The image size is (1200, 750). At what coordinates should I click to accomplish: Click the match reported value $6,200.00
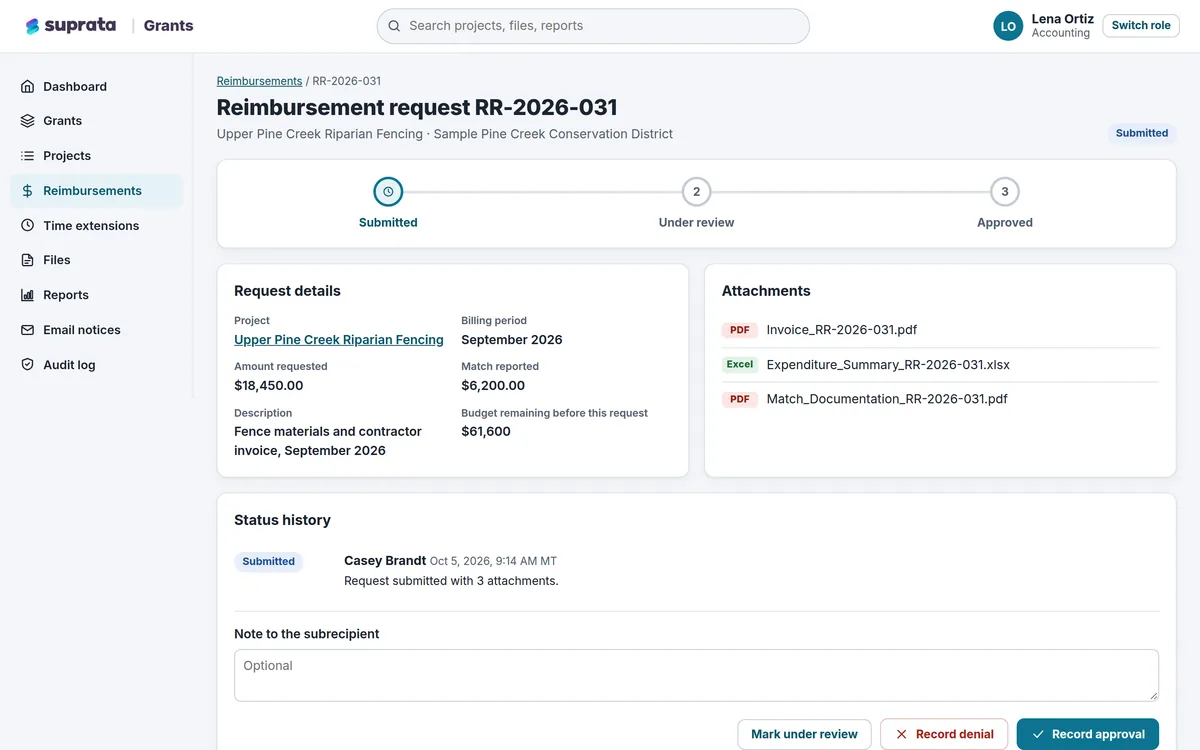[x=493, y=386]
